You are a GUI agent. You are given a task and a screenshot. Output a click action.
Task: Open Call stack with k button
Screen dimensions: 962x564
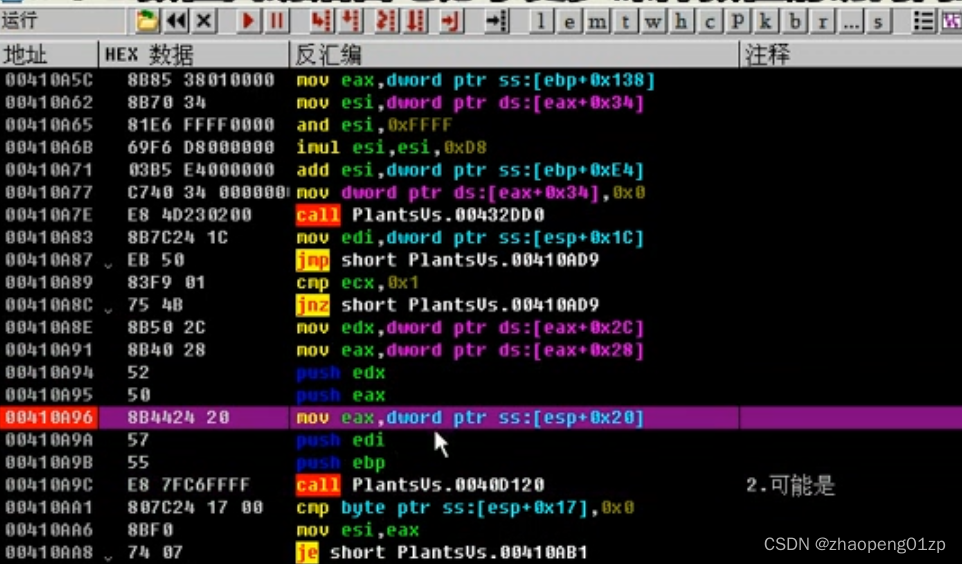(766, 22)
